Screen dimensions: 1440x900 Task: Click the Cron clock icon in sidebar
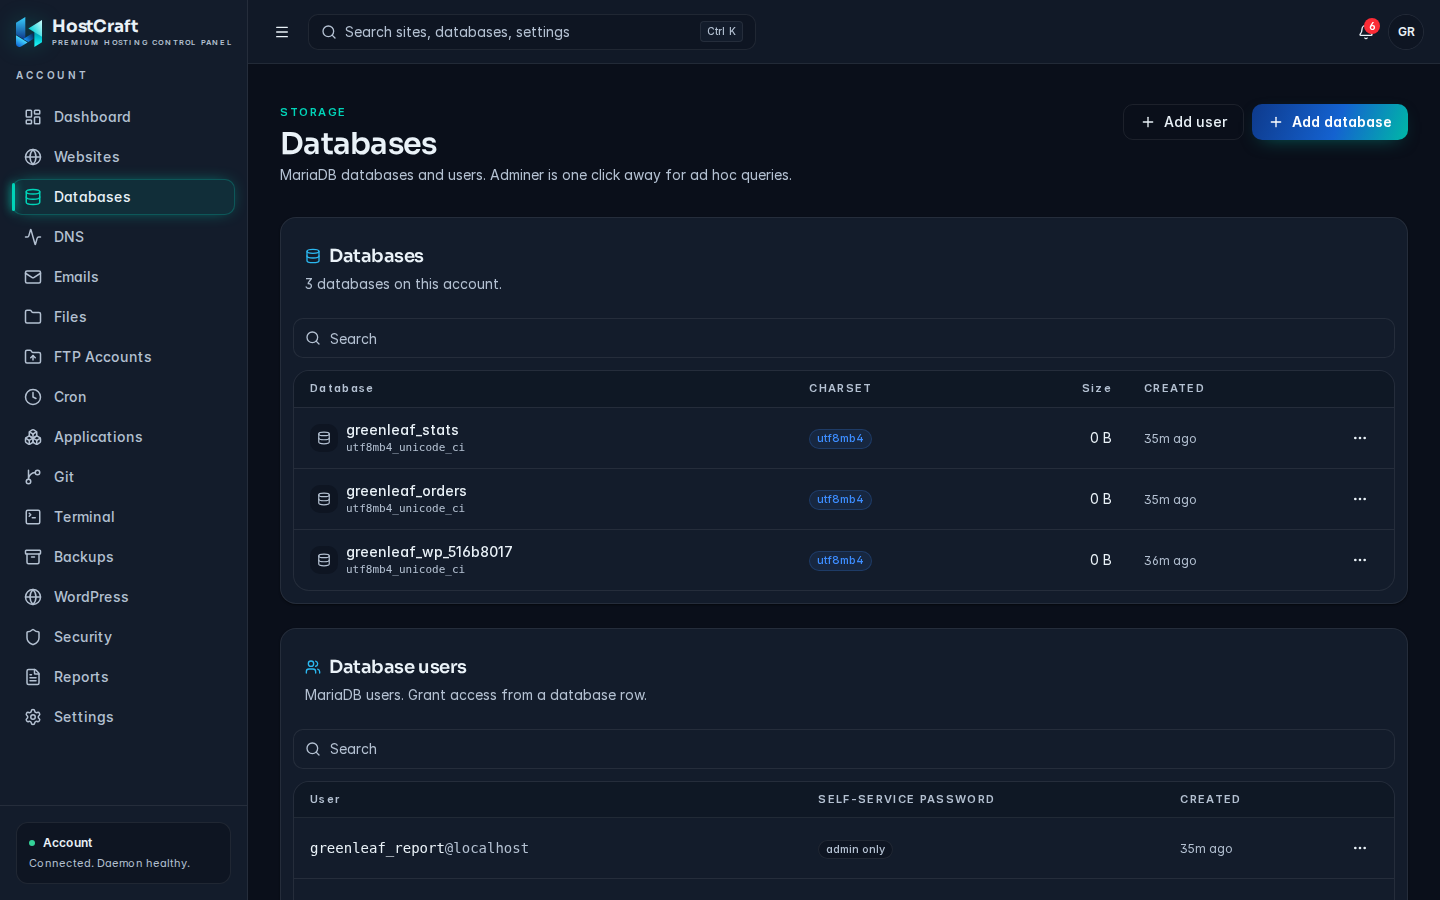(x=33, y=397)
